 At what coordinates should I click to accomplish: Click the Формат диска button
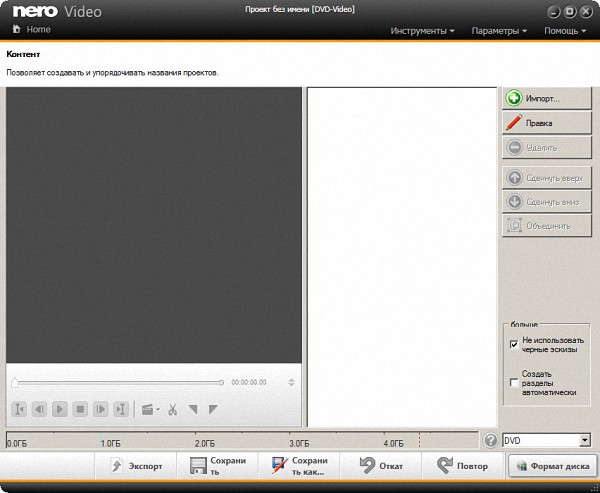point(552,466)
